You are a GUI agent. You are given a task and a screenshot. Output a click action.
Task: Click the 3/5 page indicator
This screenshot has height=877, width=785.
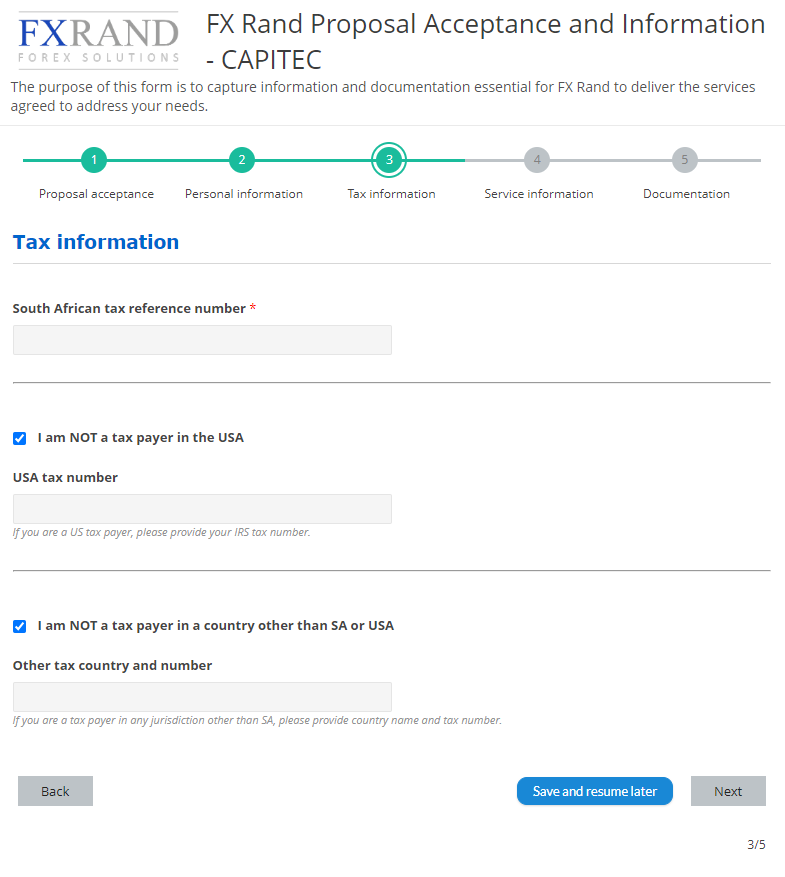pos(756,844)
